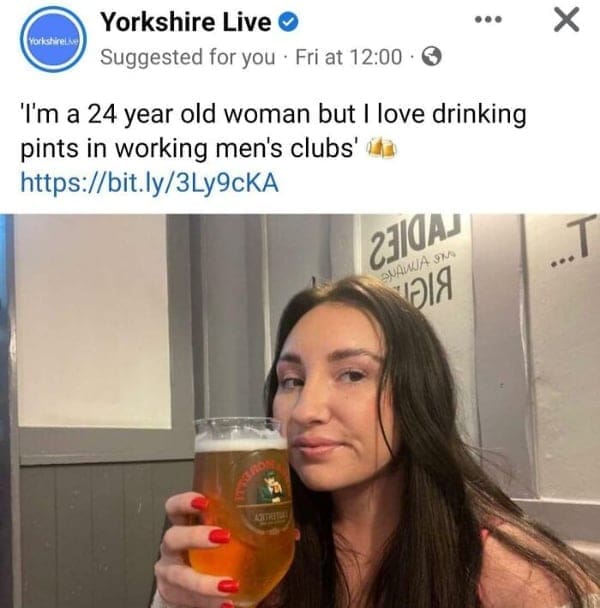600x608 pixels.
Task: Open the Yorkshire Live page name
Action: click(186, 22)
